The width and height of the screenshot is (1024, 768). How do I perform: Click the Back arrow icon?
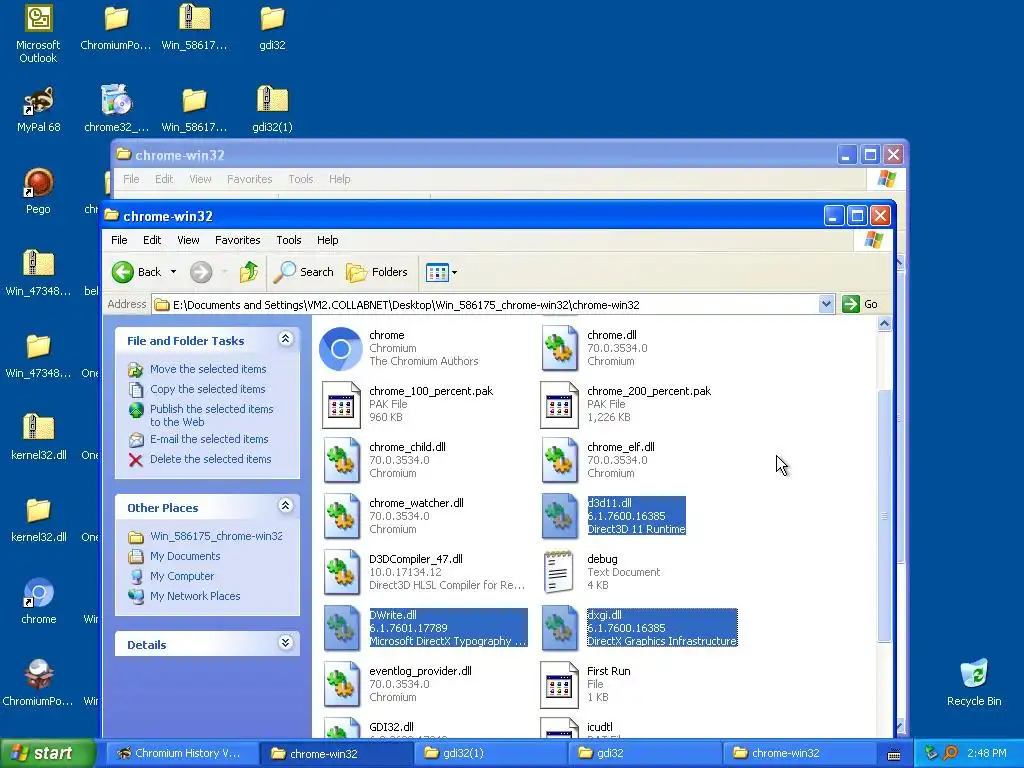122,272
